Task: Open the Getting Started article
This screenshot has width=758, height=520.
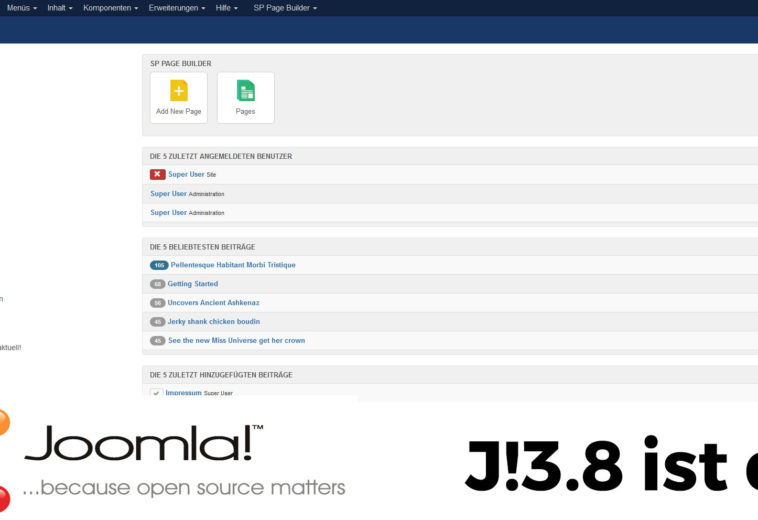Action: click(192, 284)
